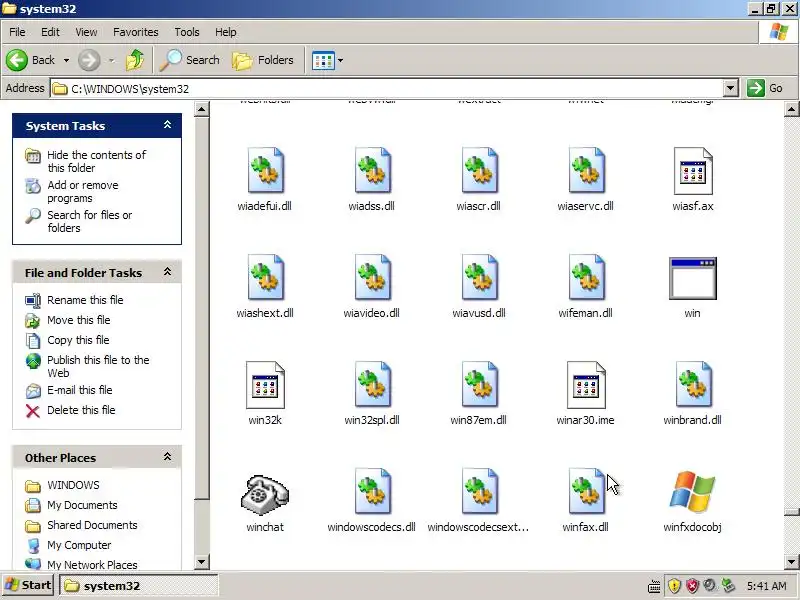Image resolution: width=800 pixels, height=600 pixels.
Task: Select the win32k file icon
Action: tap(265, 385)
